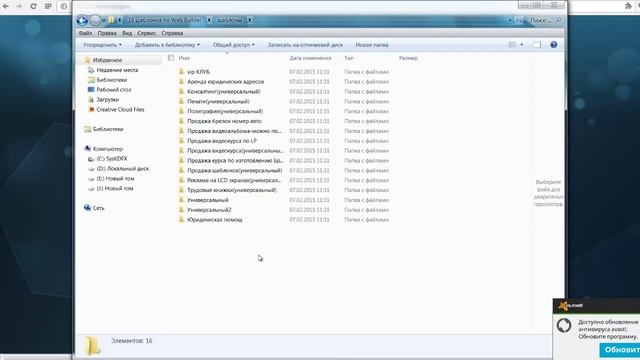
Task: Open the Сервис menu
Action: tap(147, 33)
